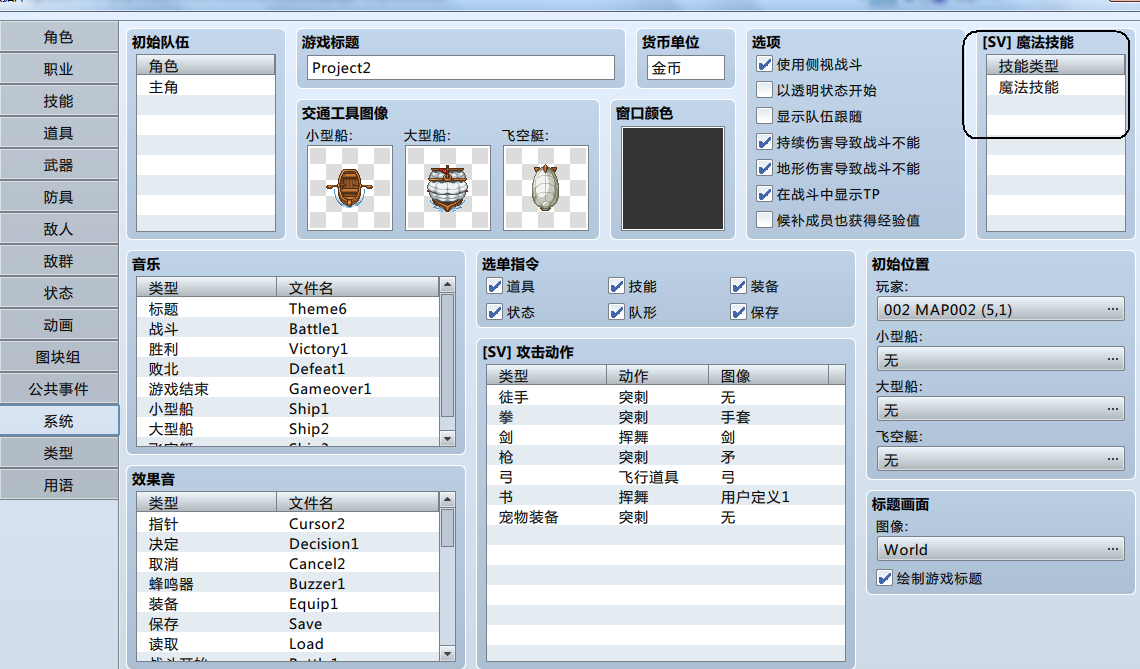Click music list scroll up arrow
Image resolution: width=1140 pixels, height=669 pixels.
click(x=447, y=285)
